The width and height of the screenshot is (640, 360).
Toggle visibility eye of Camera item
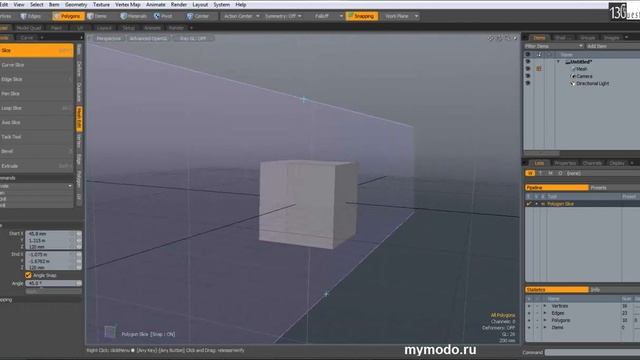point(528,76)
